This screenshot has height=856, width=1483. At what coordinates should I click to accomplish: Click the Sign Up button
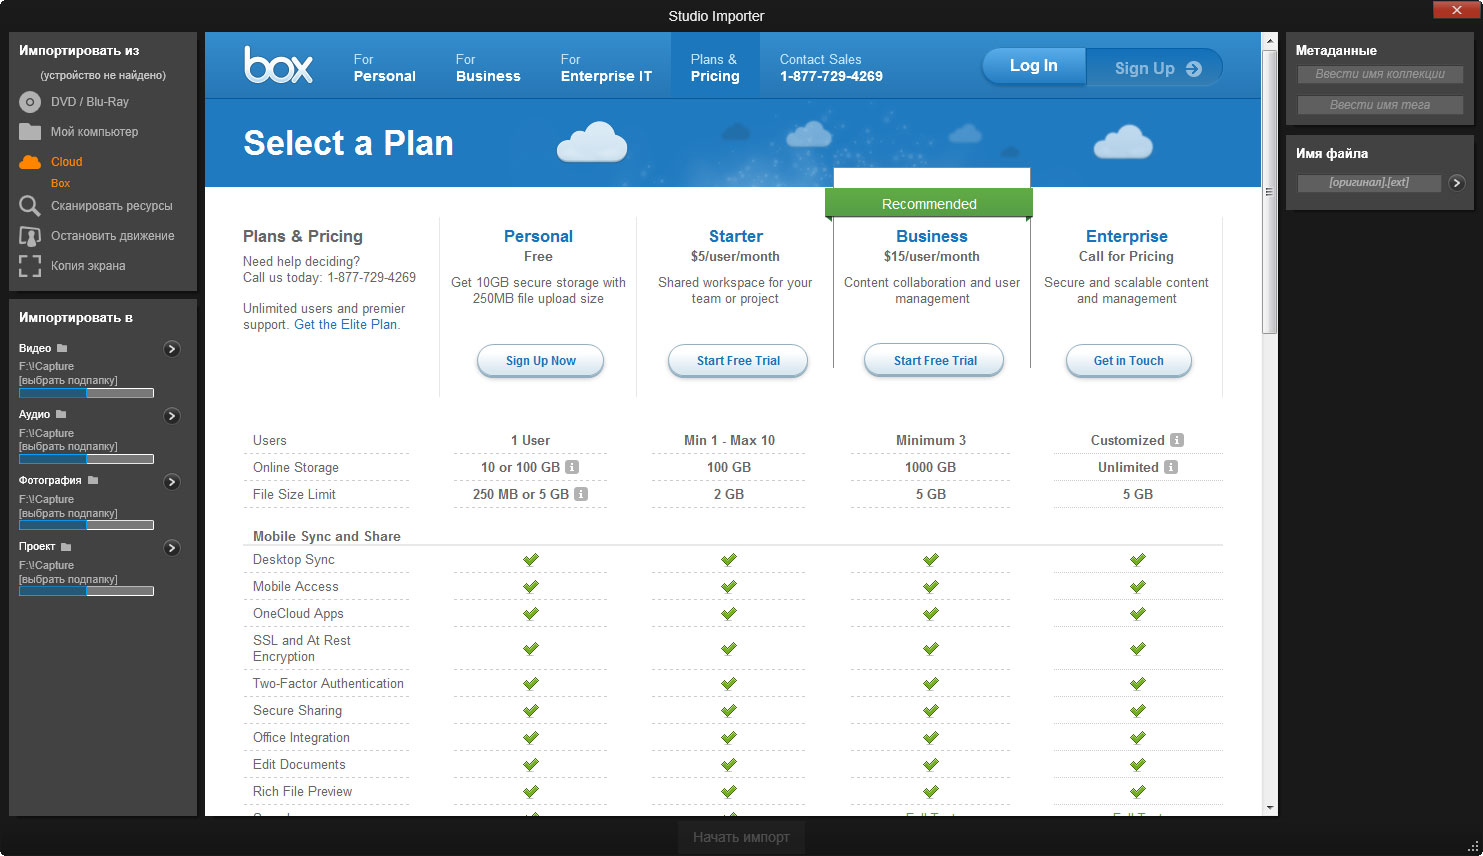point(1155,68)
